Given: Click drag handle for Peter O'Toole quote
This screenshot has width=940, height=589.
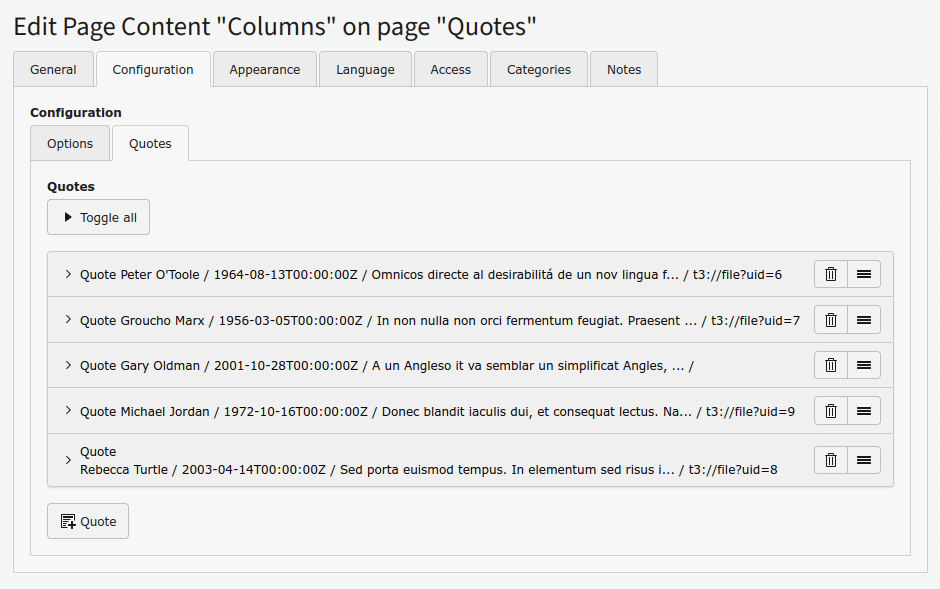Looking at the screenshot, I should click(864, 274).
